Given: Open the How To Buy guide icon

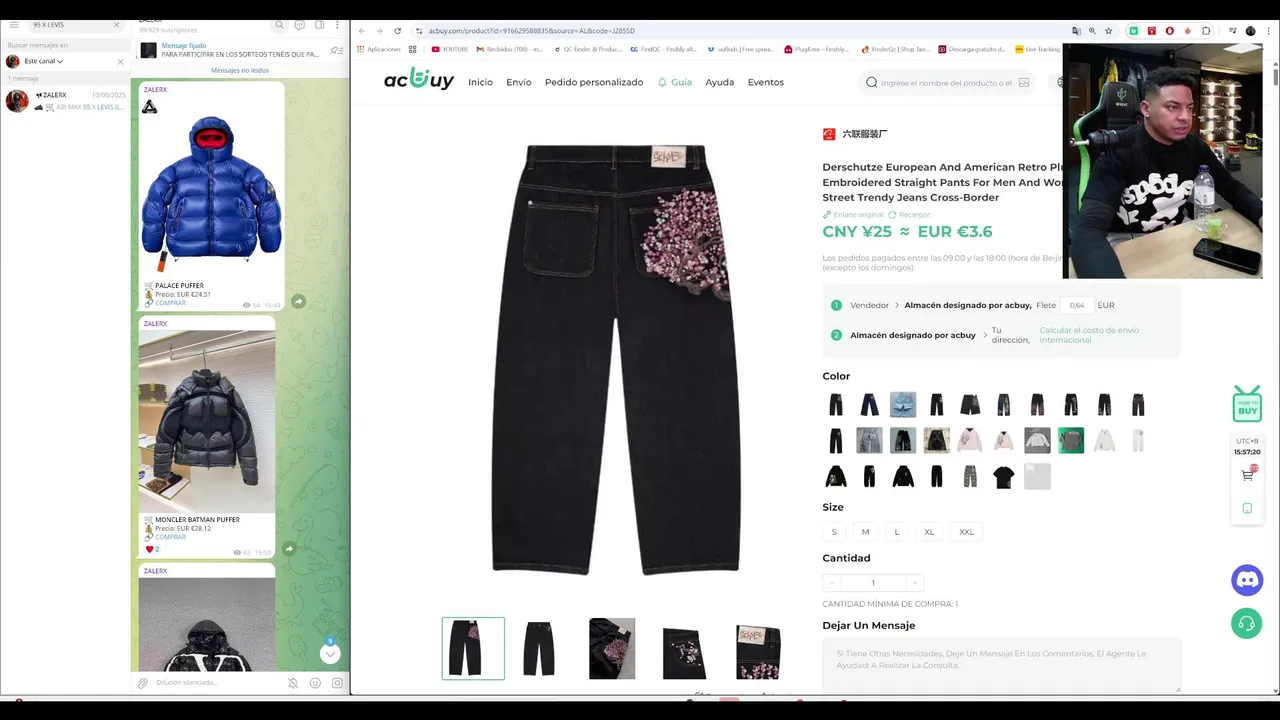Looking at the screenshot, I should pos(1247,404).
